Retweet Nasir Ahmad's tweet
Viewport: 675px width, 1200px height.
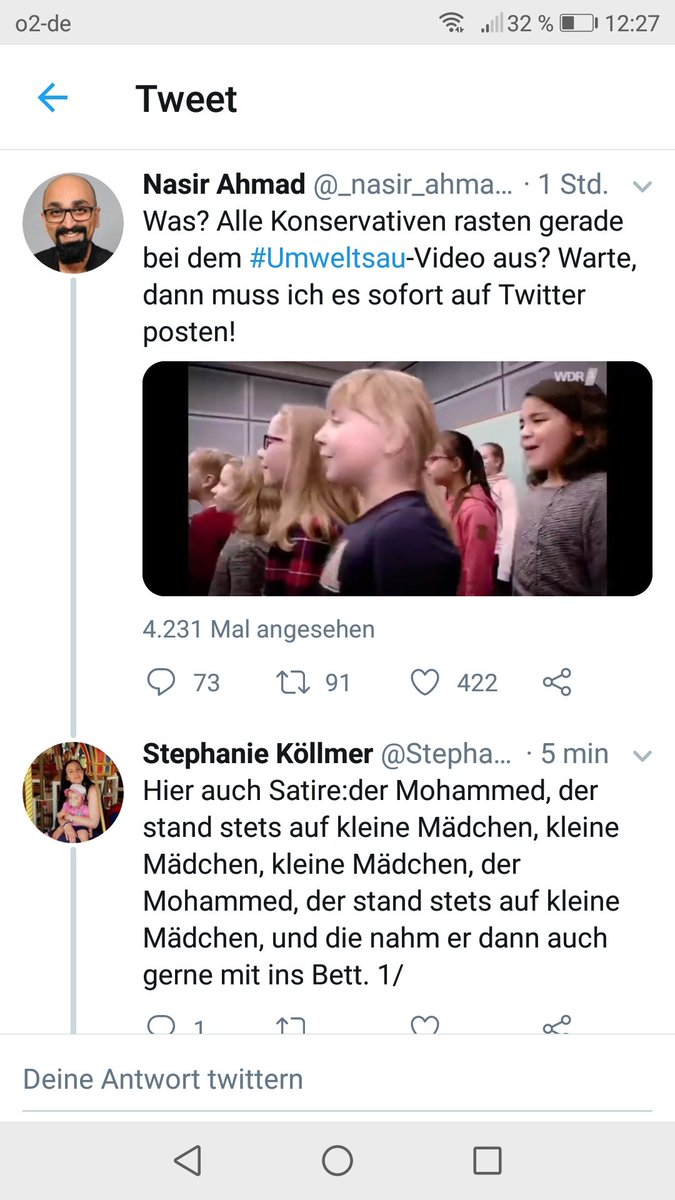(x=290, y=682)
